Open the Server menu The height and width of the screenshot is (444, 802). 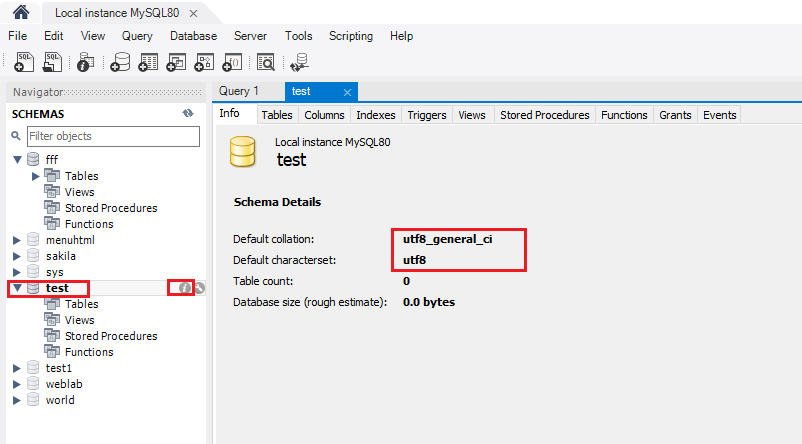(x=250, y=36)
